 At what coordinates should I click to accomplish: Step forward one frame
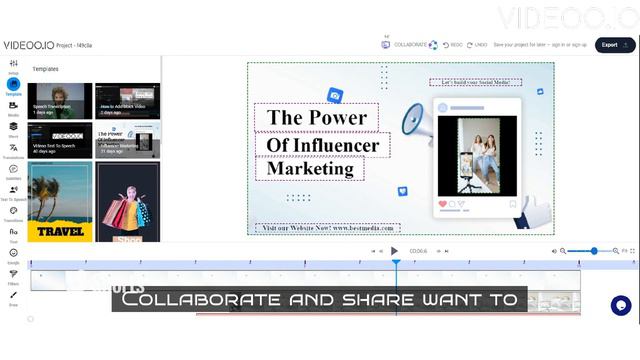pos(438,251)
